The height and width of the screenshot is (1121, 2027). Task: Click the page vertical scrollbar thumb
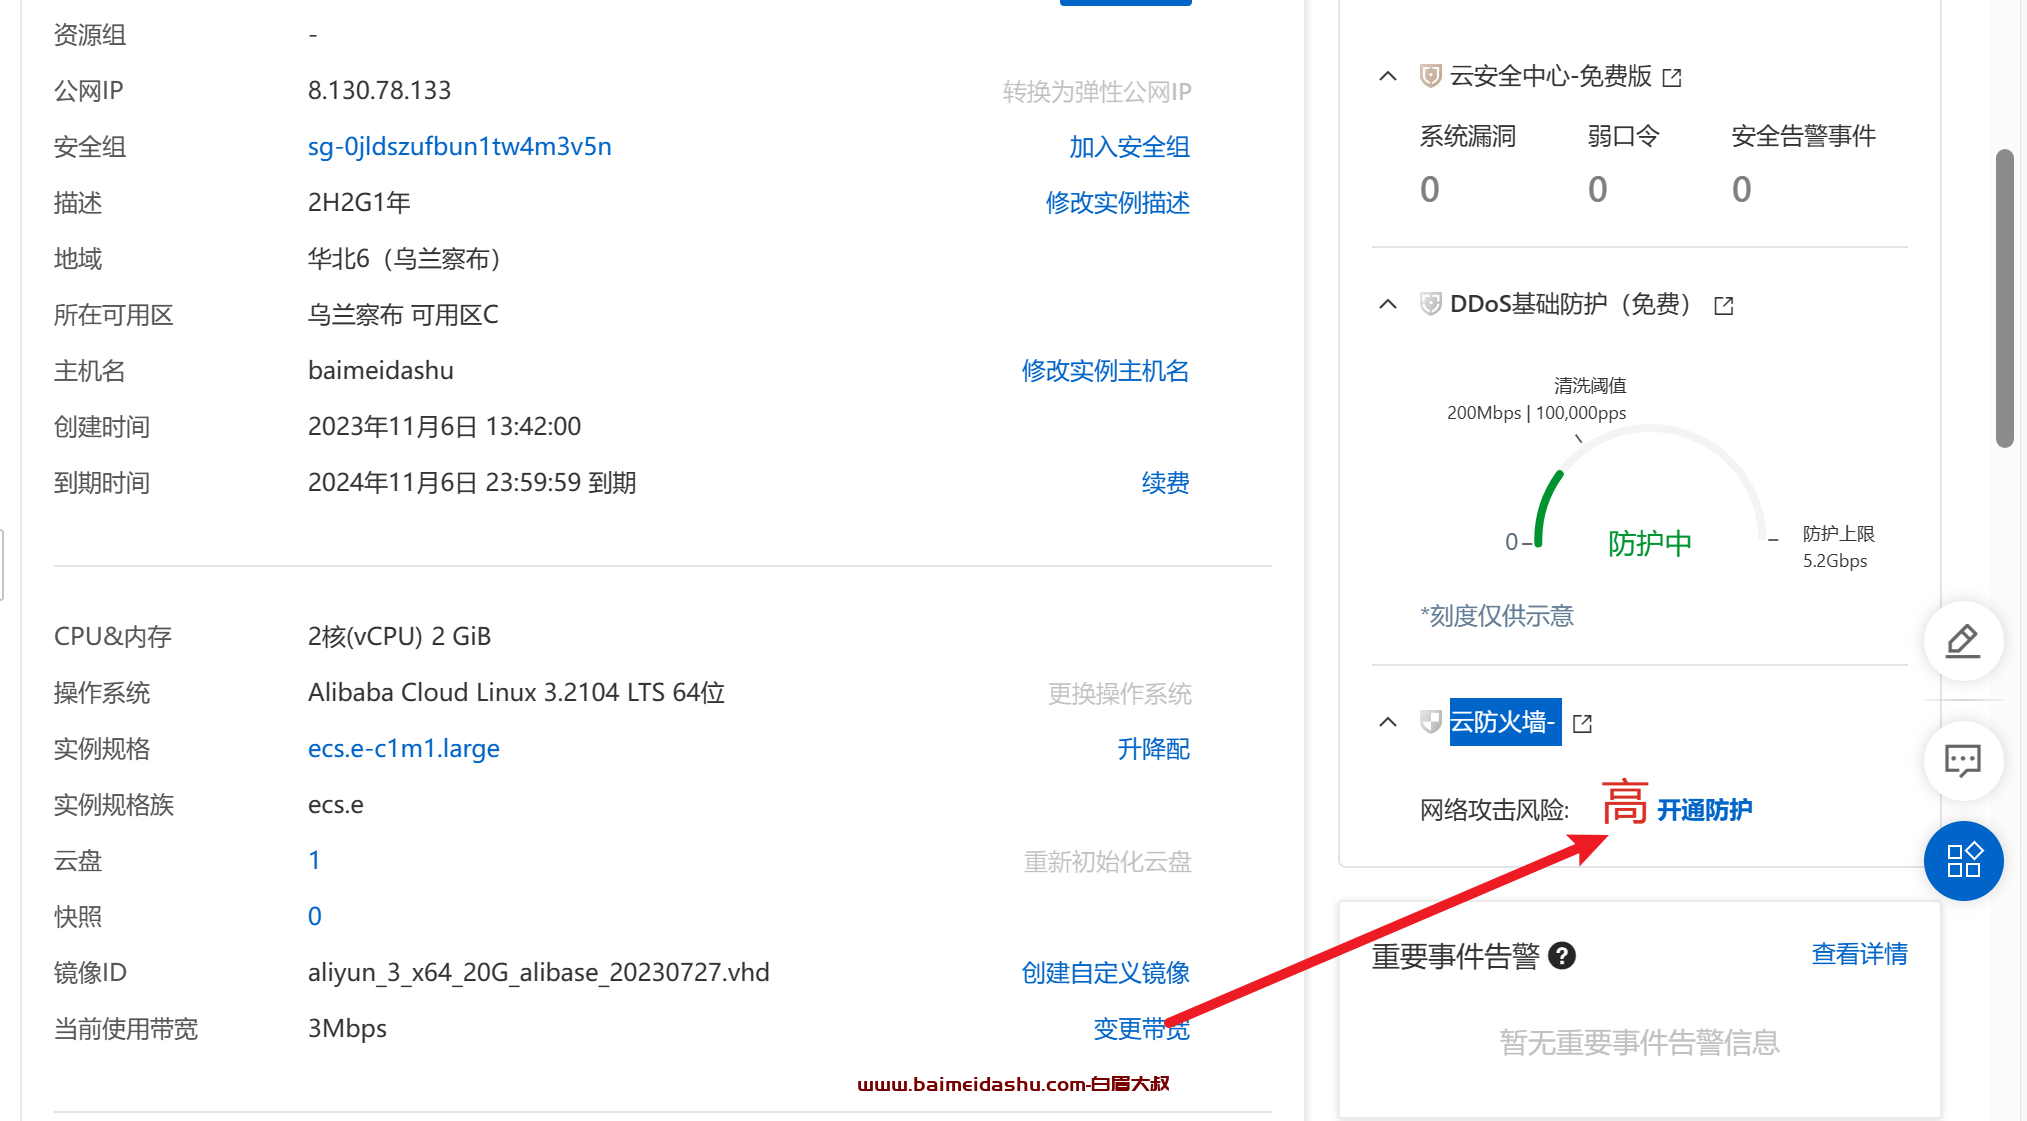(x=2004, y=298)
